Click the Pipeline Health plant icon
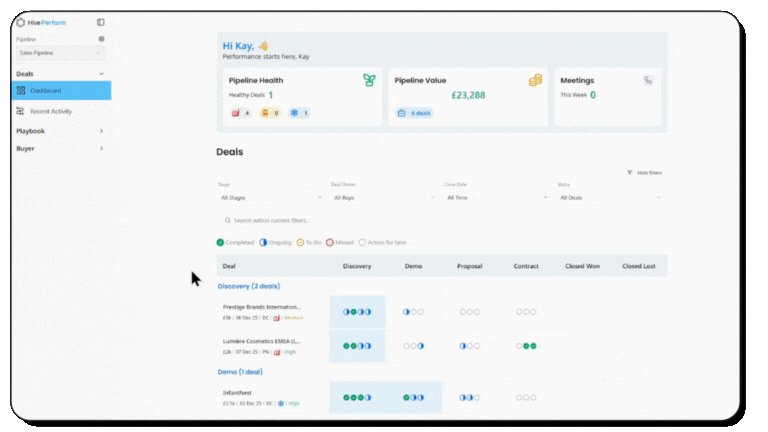 click(x=369, y=80)
